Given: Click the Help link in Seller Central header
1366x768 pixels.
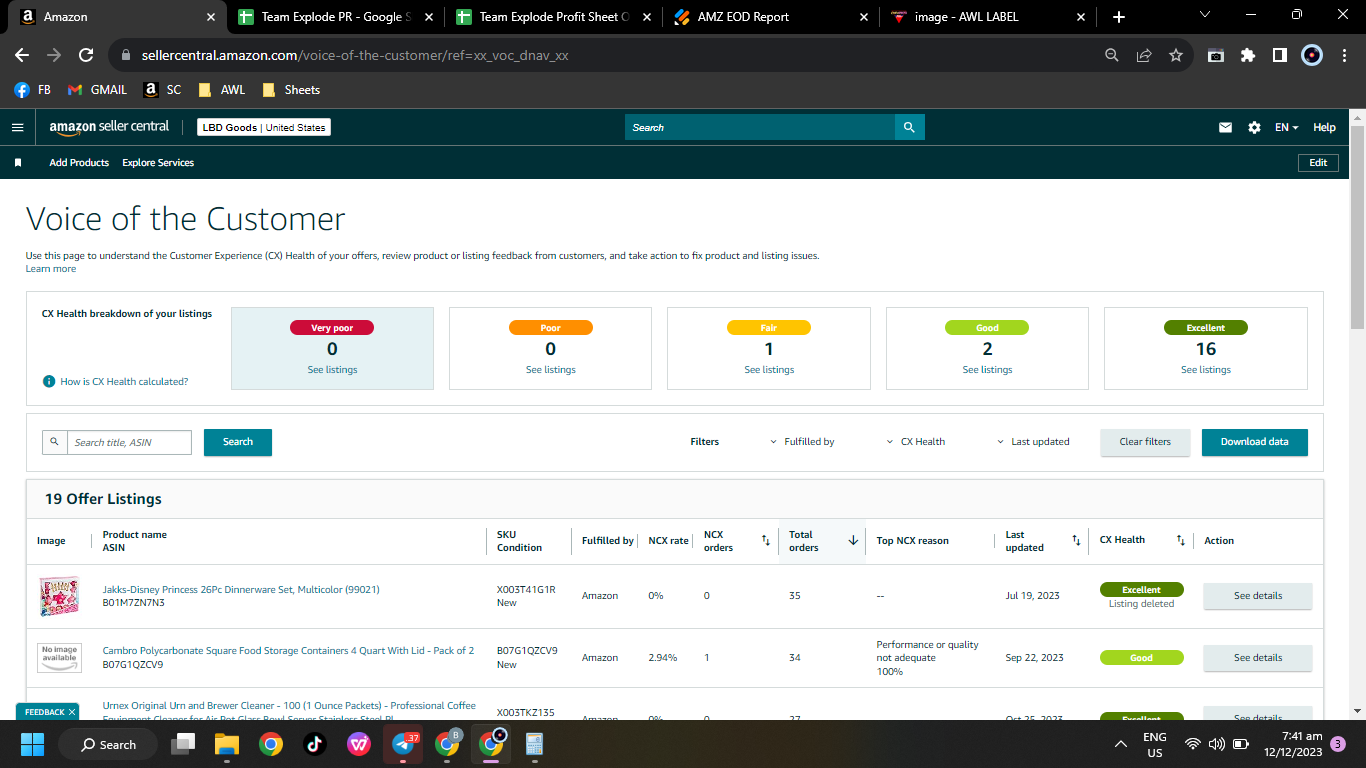Looking at the screenshot, I should point(1324,127).
